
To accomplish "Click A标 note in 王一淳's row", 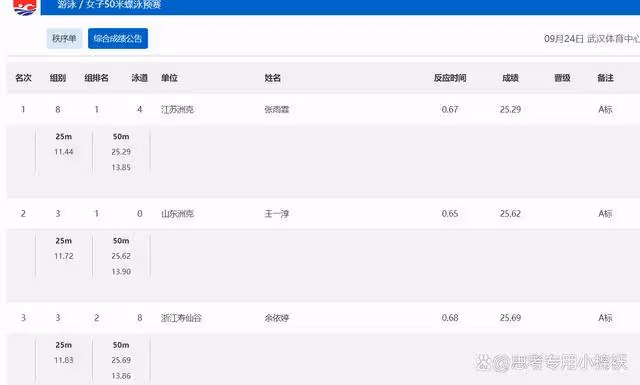I will click(605, 214).
